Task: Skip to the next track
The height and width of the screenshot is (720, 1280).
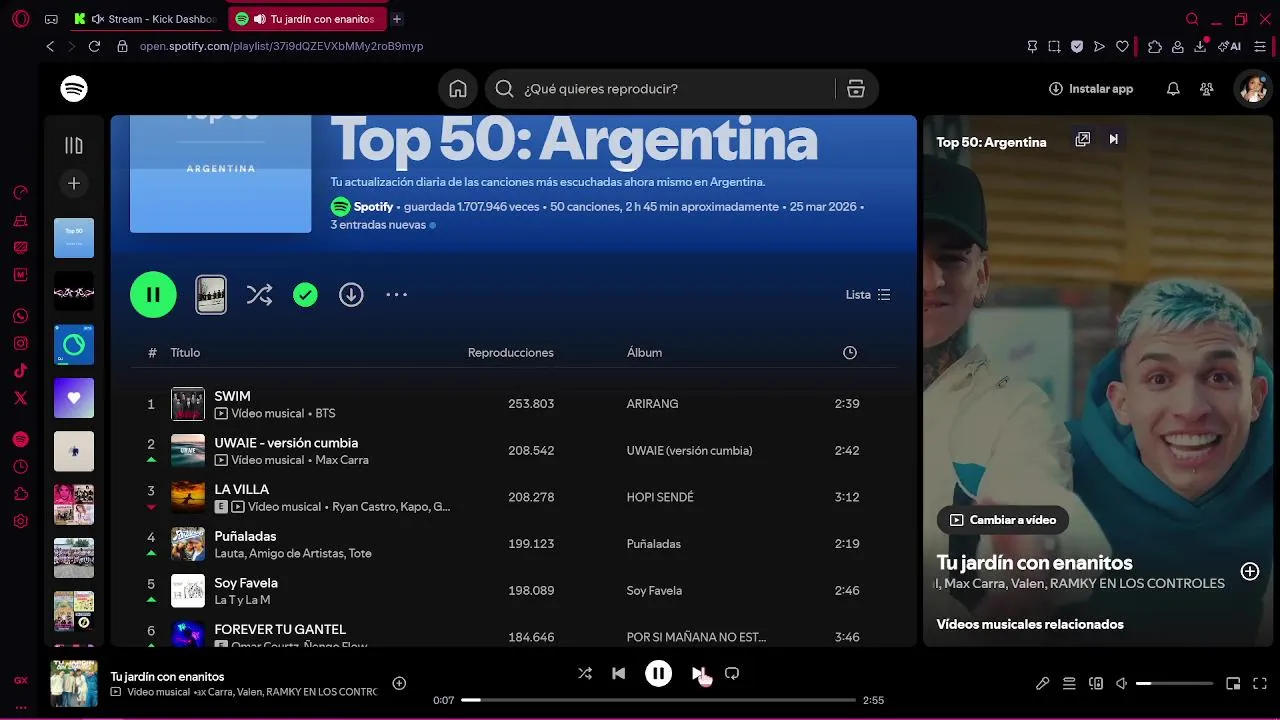Action: [698, 674]
